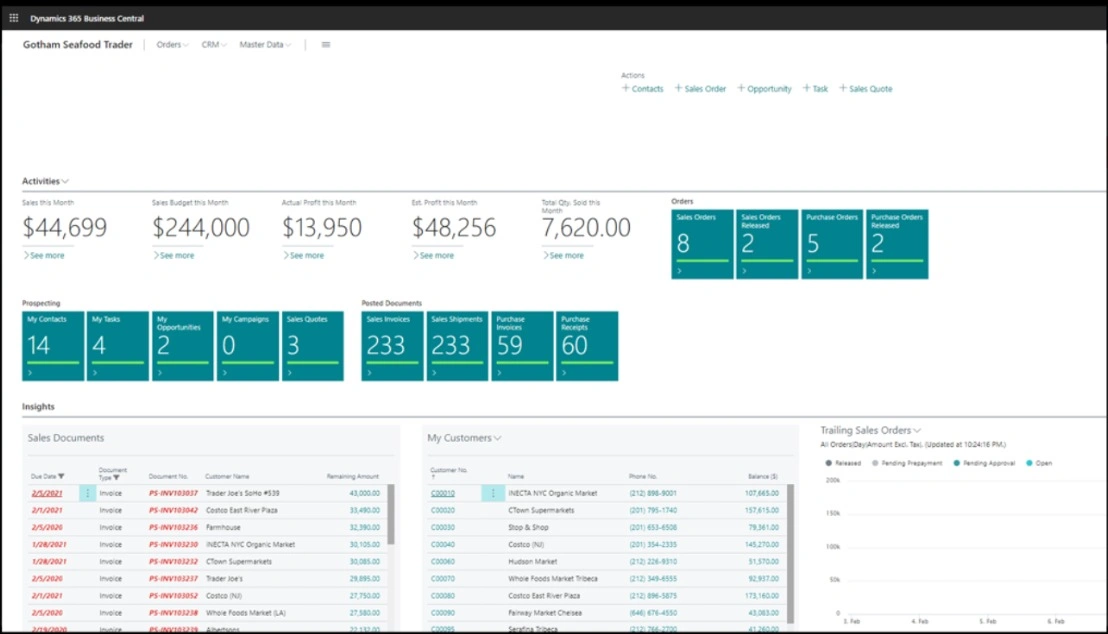
Task: Click the 2/5/2021 due date cell
Action: [47, 493]
